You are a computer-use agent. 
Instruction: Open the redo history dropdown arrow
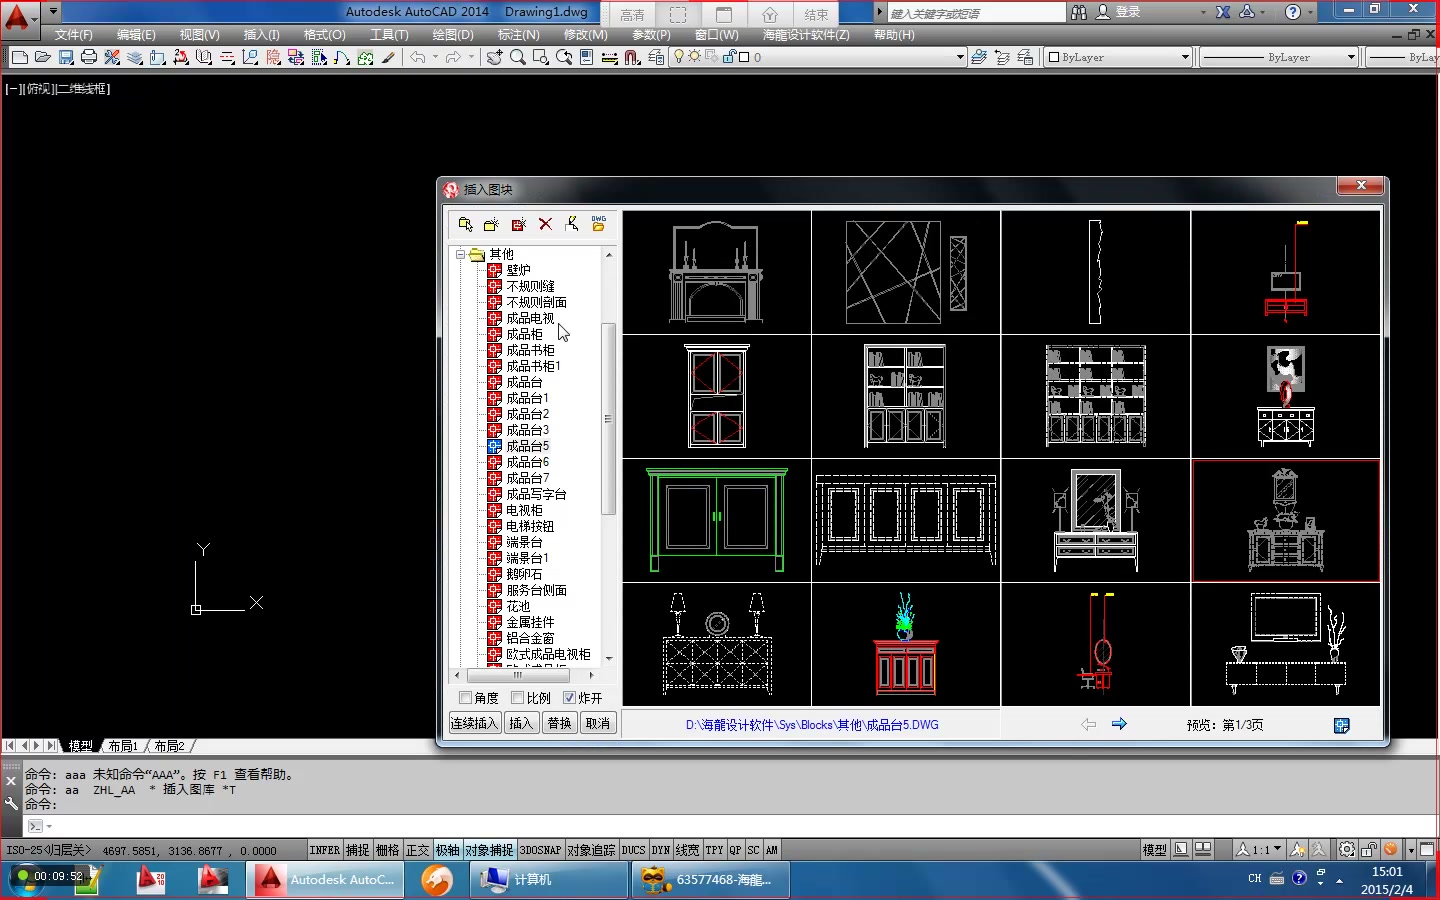pyautogui.click(x=471, y=57)
